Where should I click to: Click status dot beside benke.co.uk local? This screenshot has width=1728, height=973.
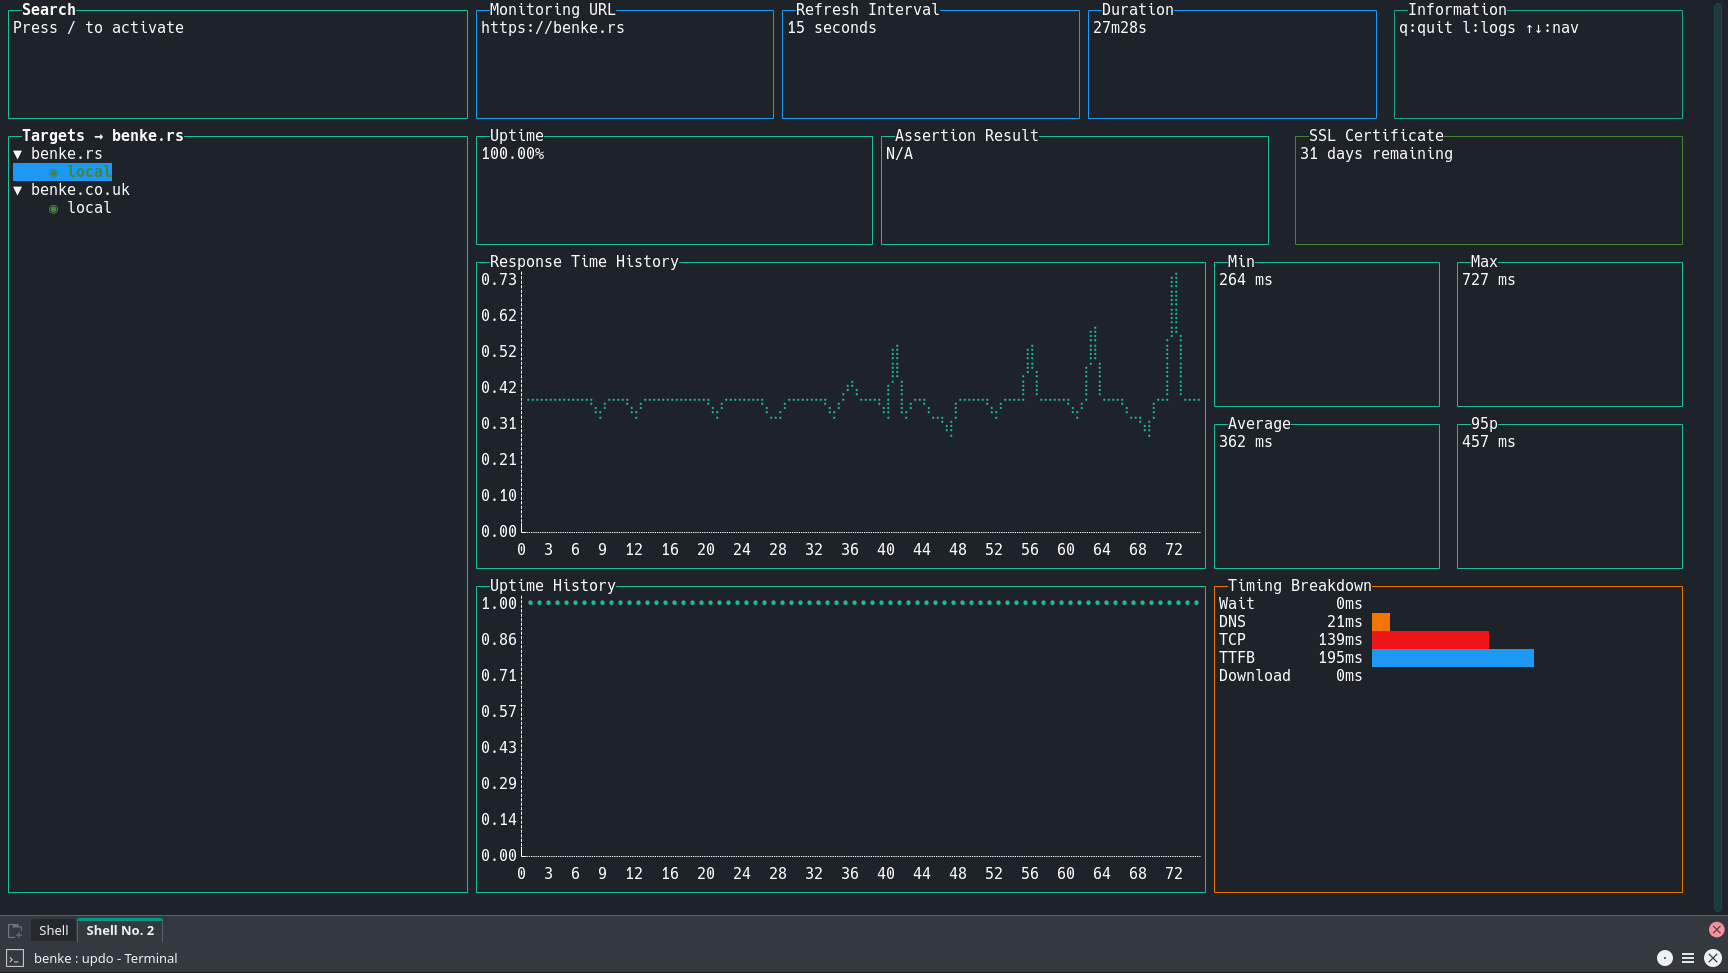coord(54,209)
